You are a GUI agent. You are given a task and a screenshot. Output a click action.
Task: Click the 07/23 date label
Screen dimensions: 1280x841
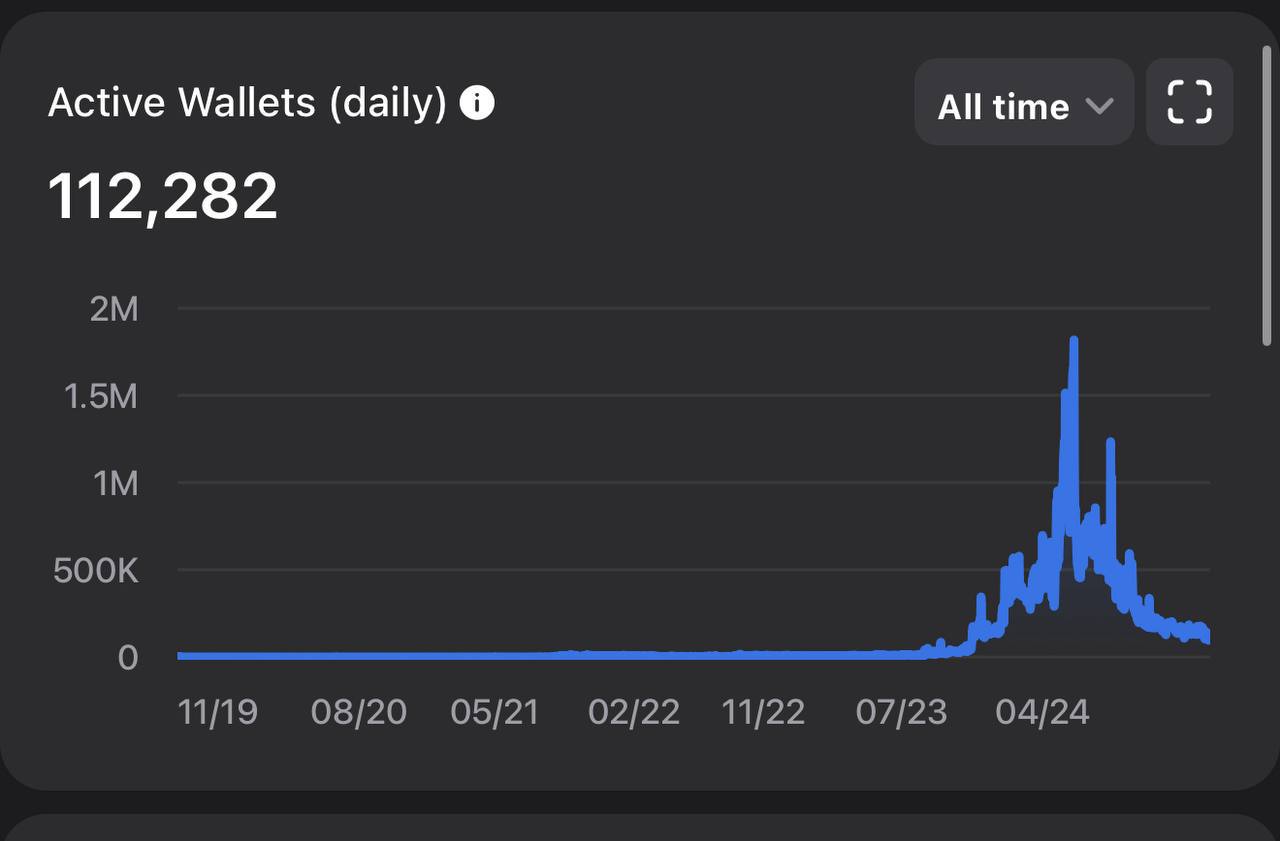tap(901, 712)
